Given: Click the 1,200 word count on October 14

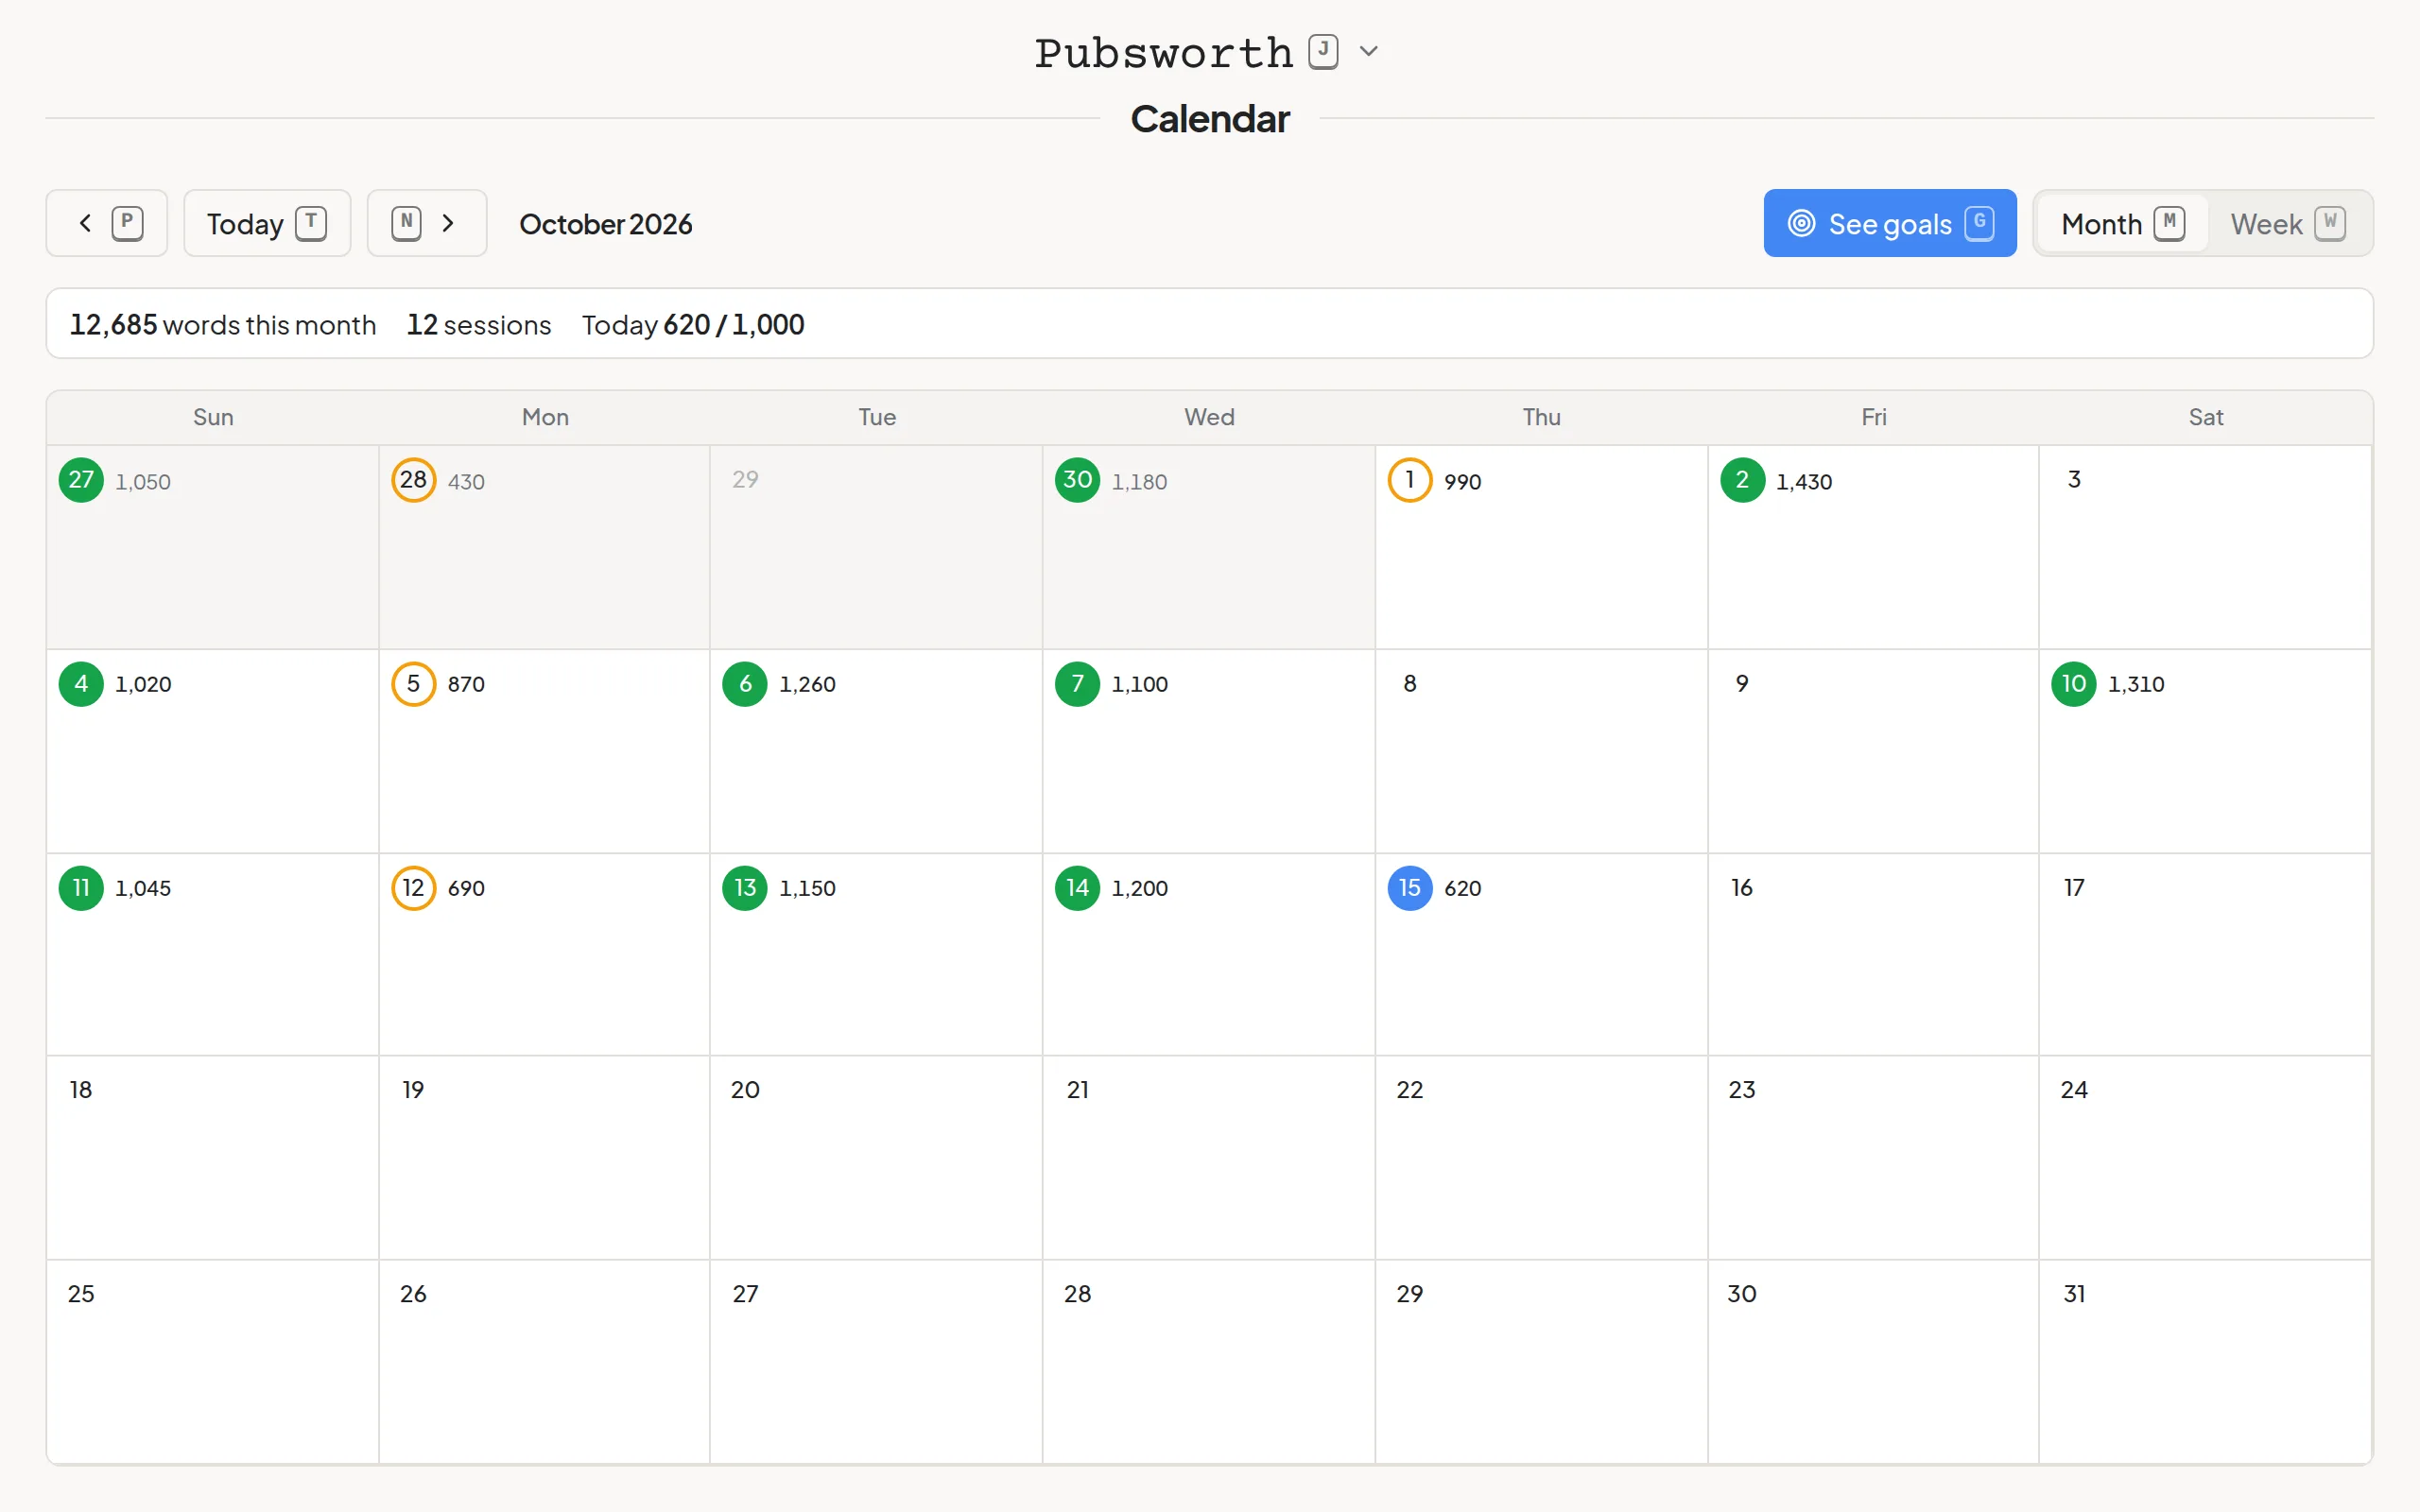Looking at the screenshot, I should tap(1139, 888).
